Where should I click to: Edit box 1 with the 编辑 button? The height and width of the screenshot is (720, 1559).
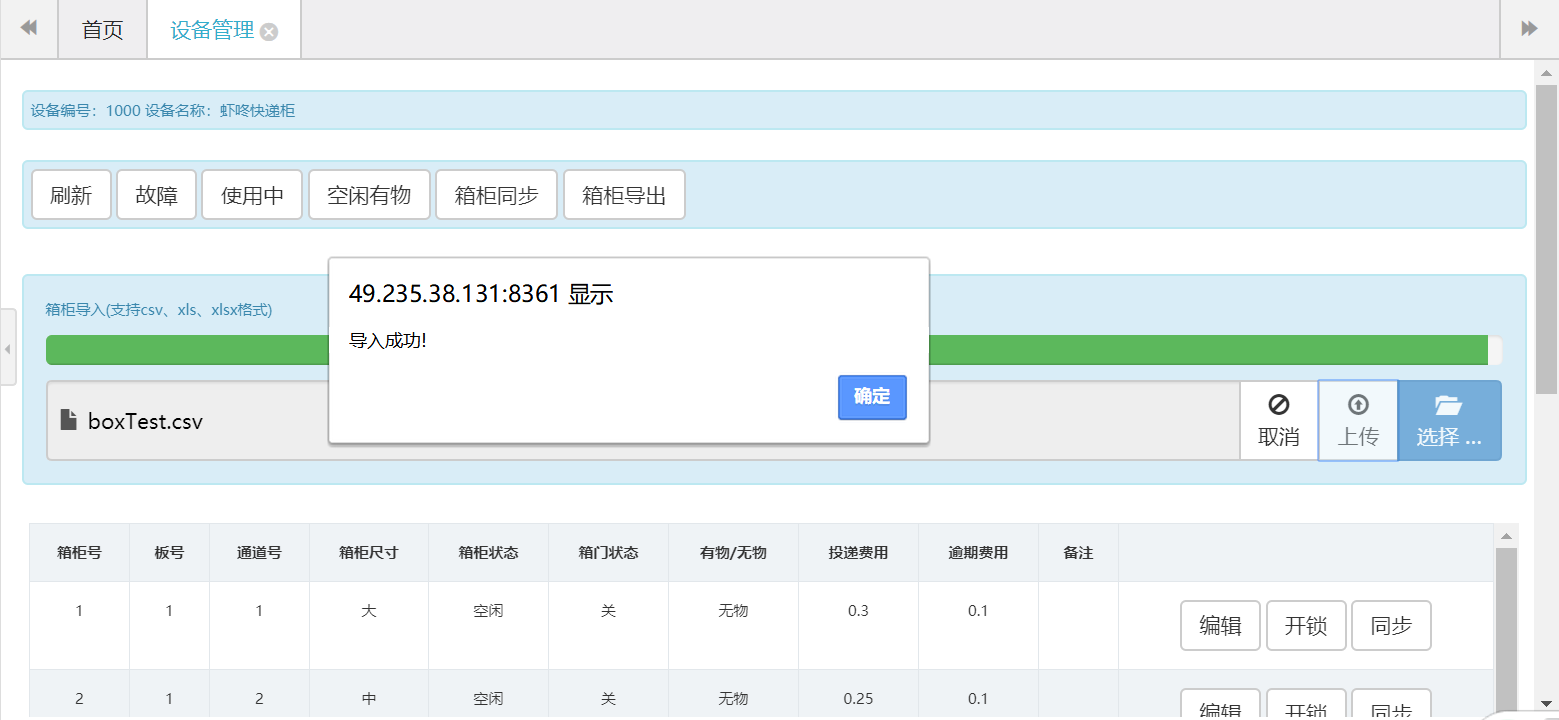pyautogui.click(x=1220, y=626)
